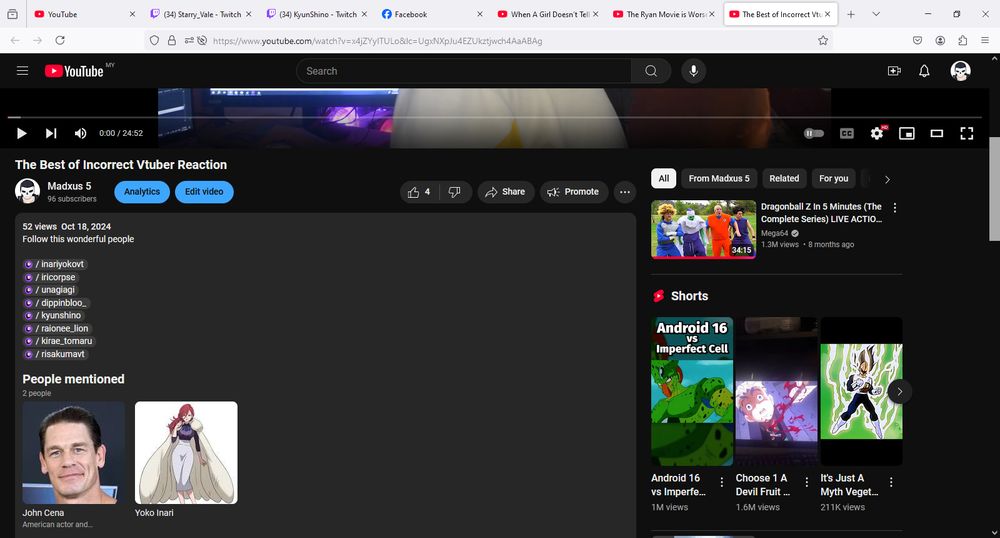Open the inariyokovt Twitch link
Screen dimensions: 1000x538
pos(54,264)
